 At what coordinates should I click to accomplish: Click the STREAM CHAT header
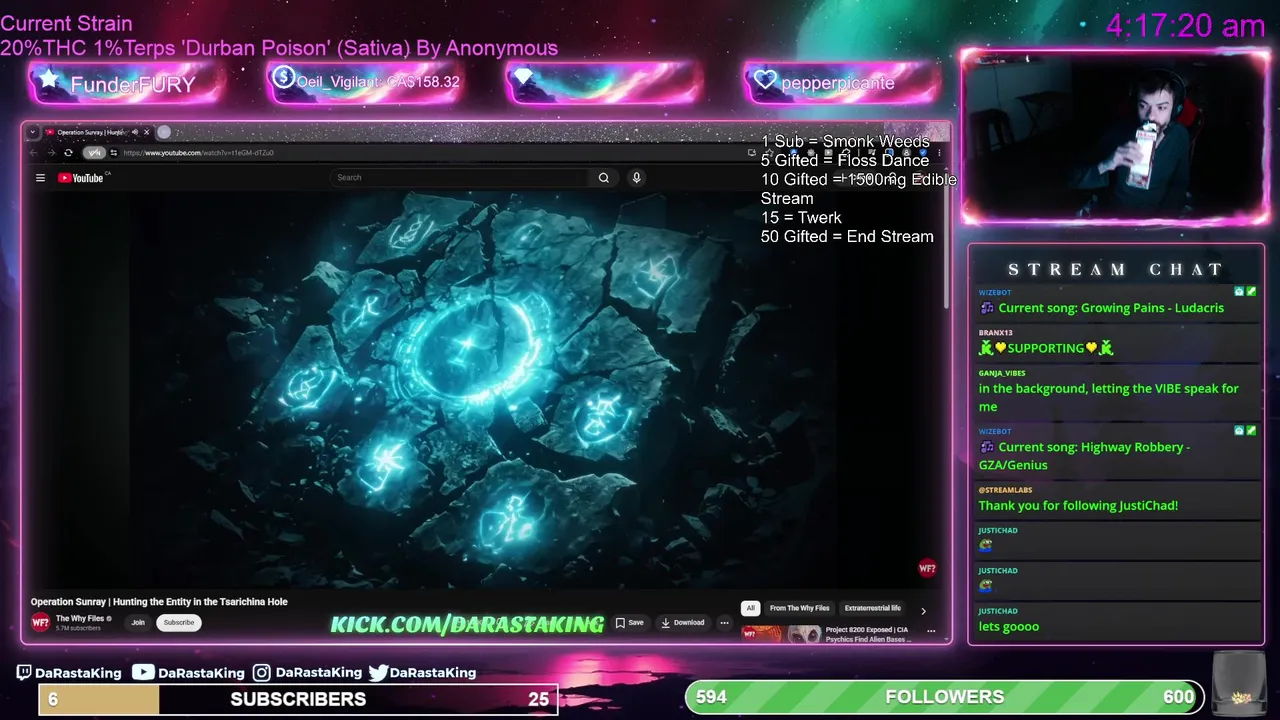click(1115, 270)
